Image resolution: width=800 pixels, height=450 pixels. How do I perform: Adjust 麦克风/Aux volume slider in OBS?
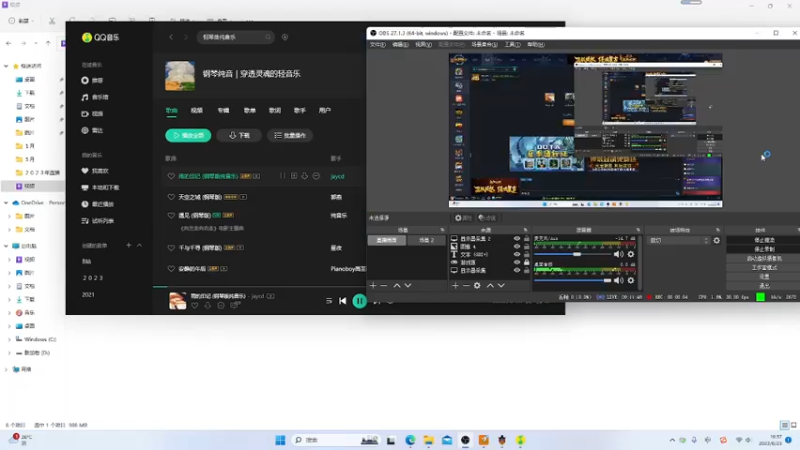(x=572, y=254)
